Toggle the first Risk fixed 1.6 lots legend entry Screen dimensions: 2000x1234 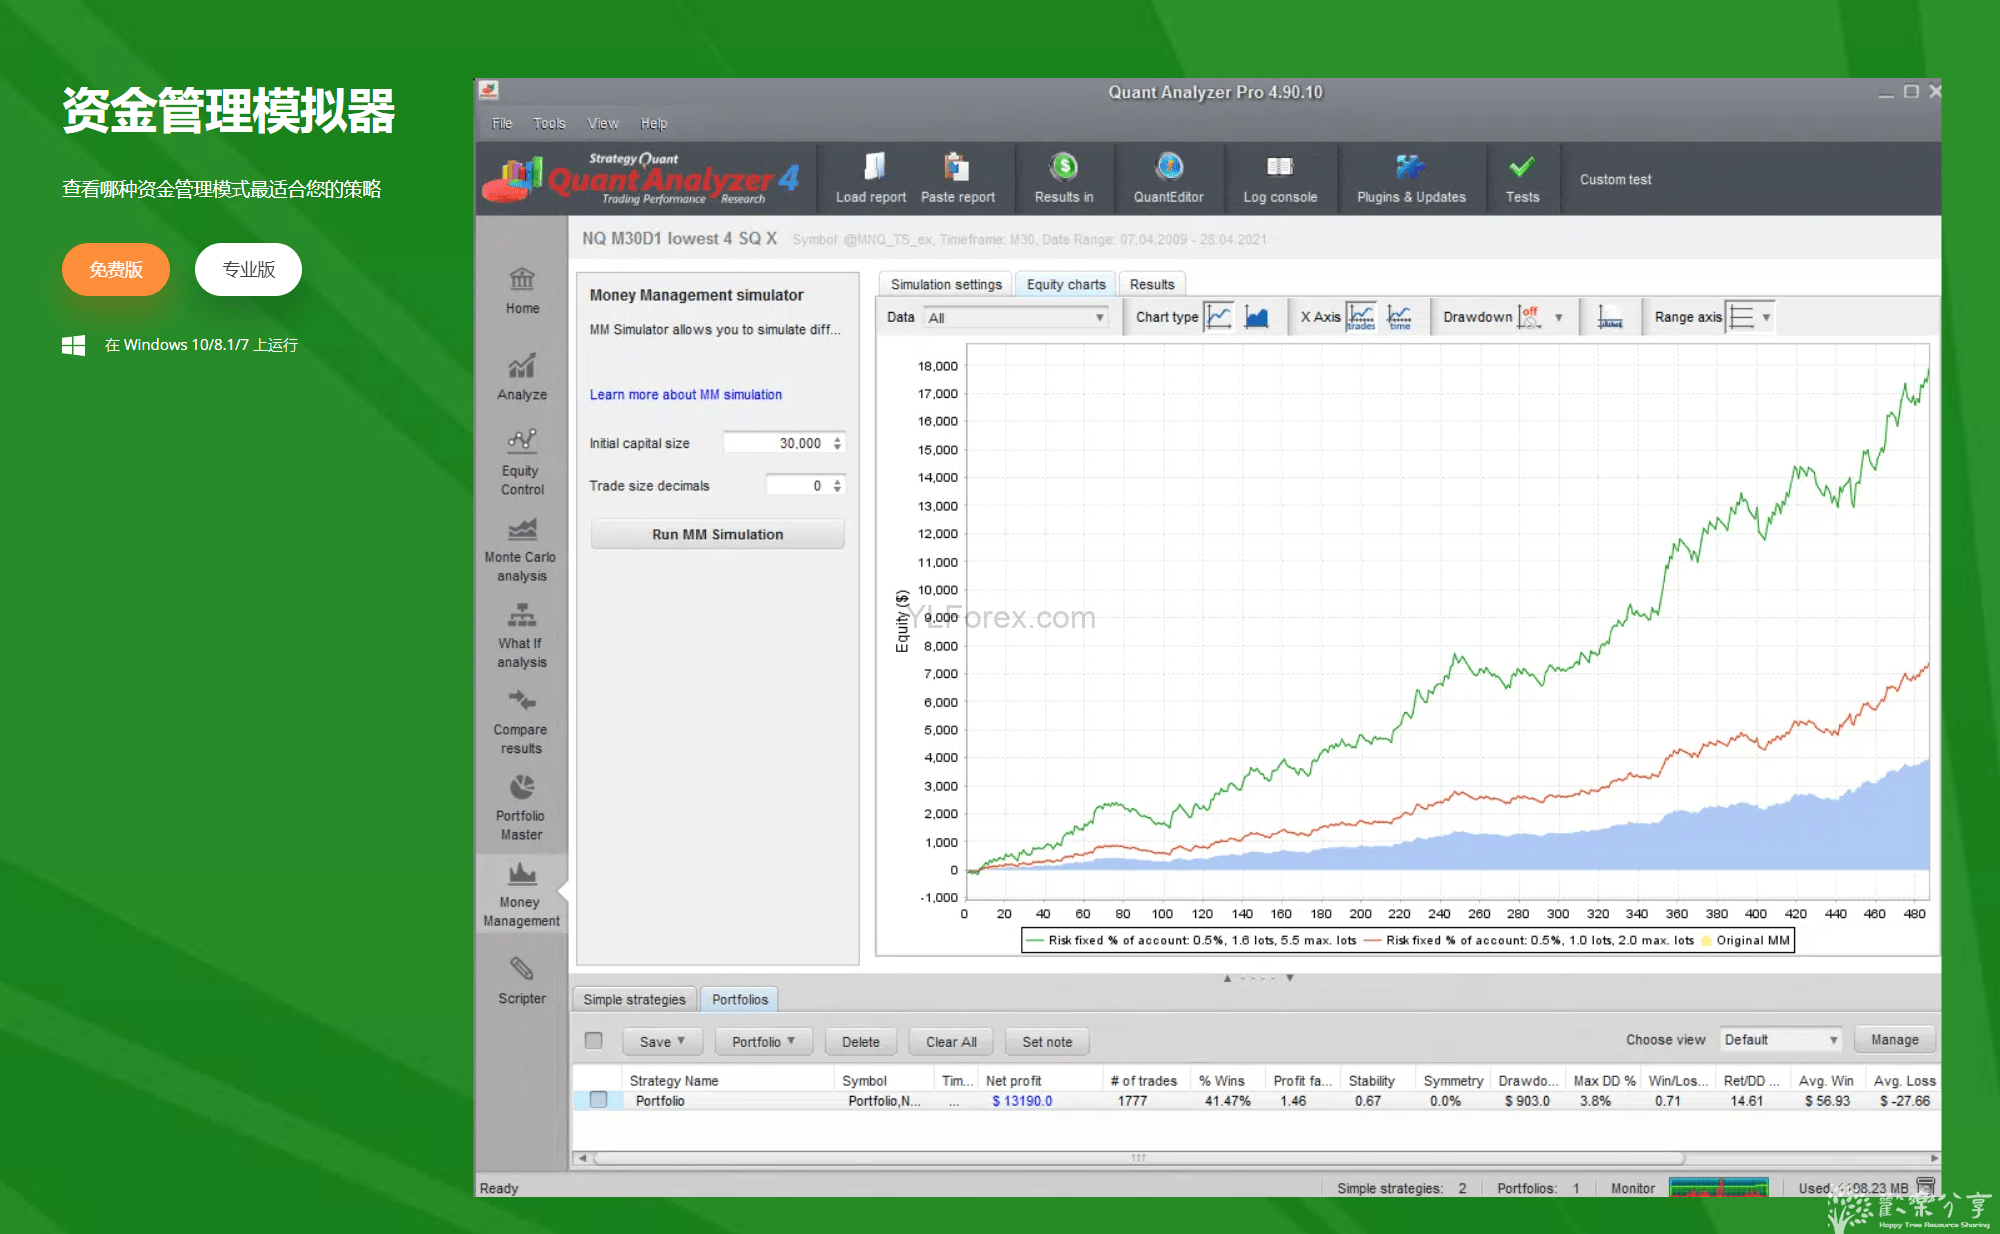1191,940
